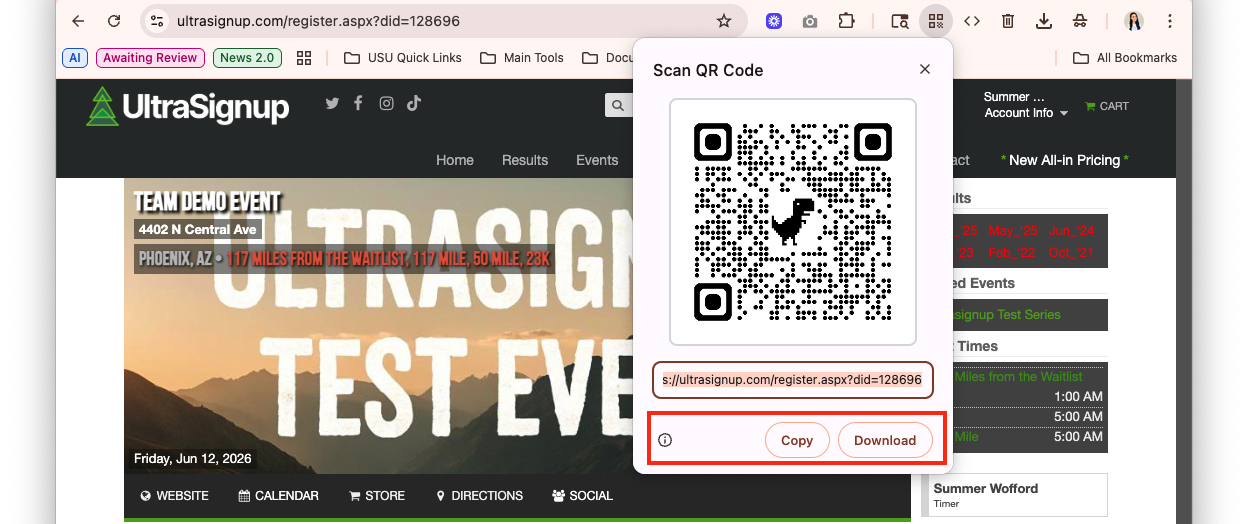
Task: Click the info icon in QR popup
Action: pos(665,440)
